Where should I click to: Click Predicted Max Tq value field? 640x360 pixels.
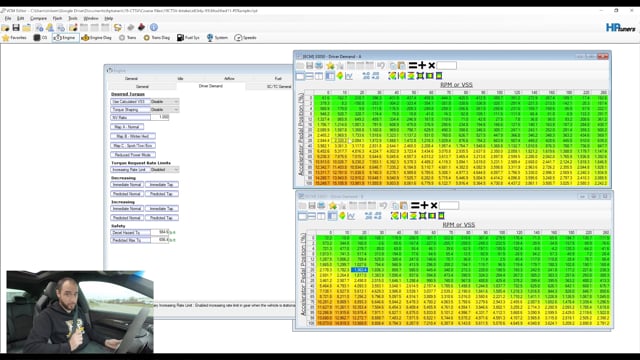pos(160,240)
